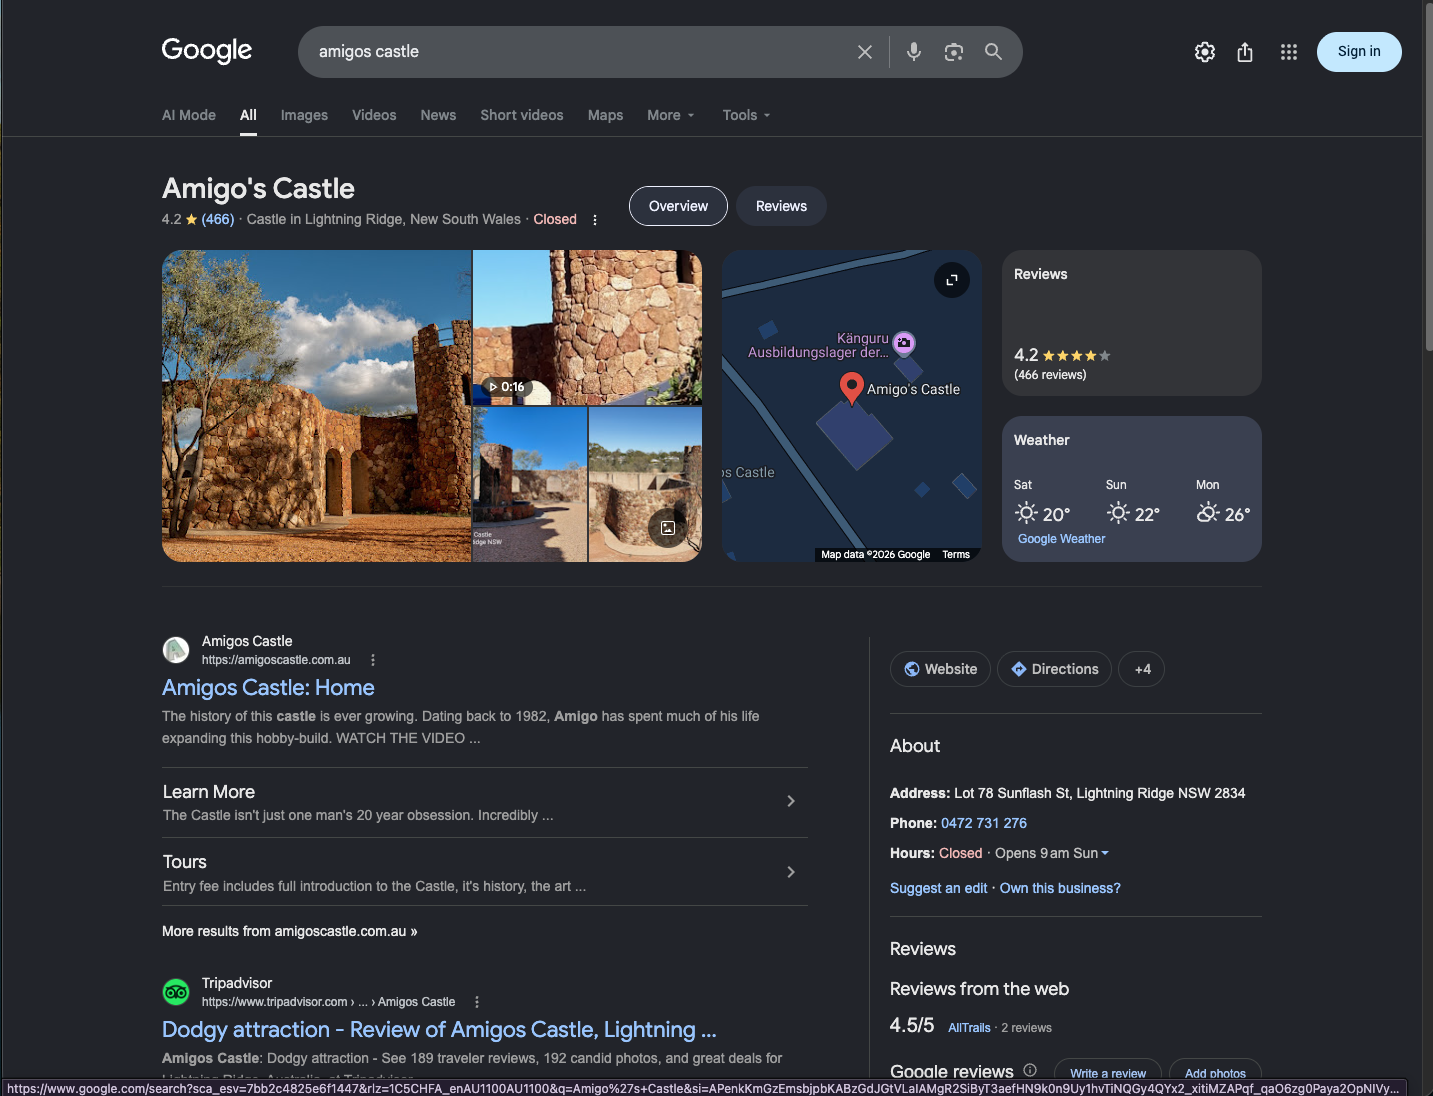Expand opening hours next to Opens 9am Sun

[x=1105, y=853]
